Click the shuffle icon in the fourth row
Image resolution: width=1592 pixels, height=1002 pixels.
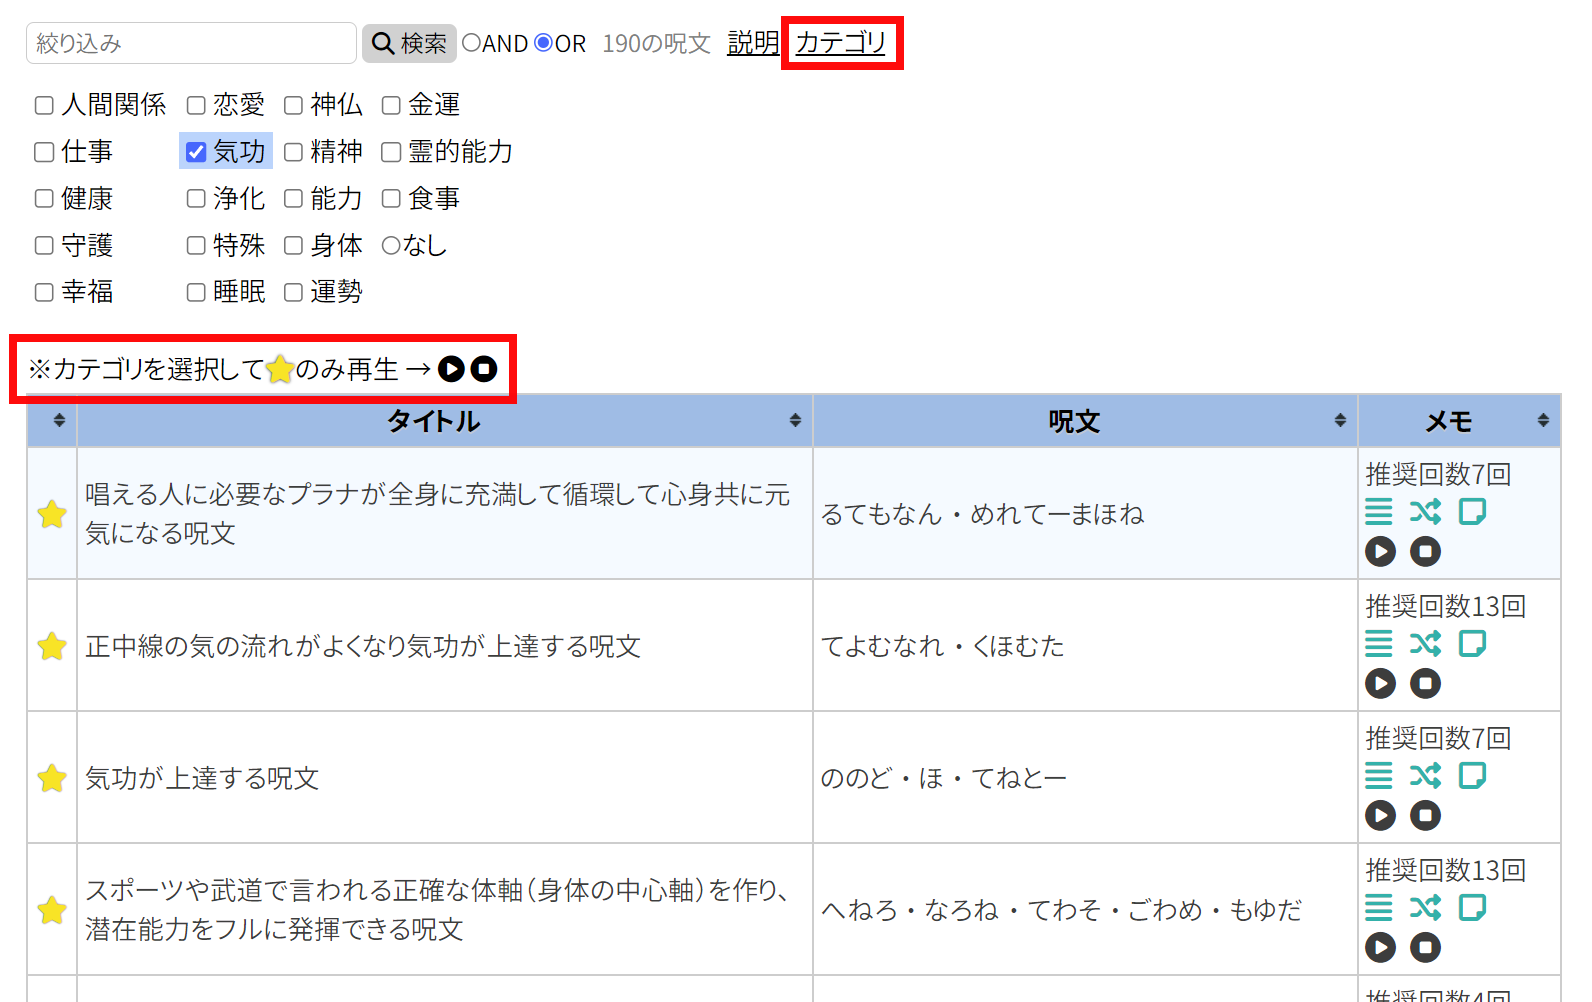(x=1425, y=908)
